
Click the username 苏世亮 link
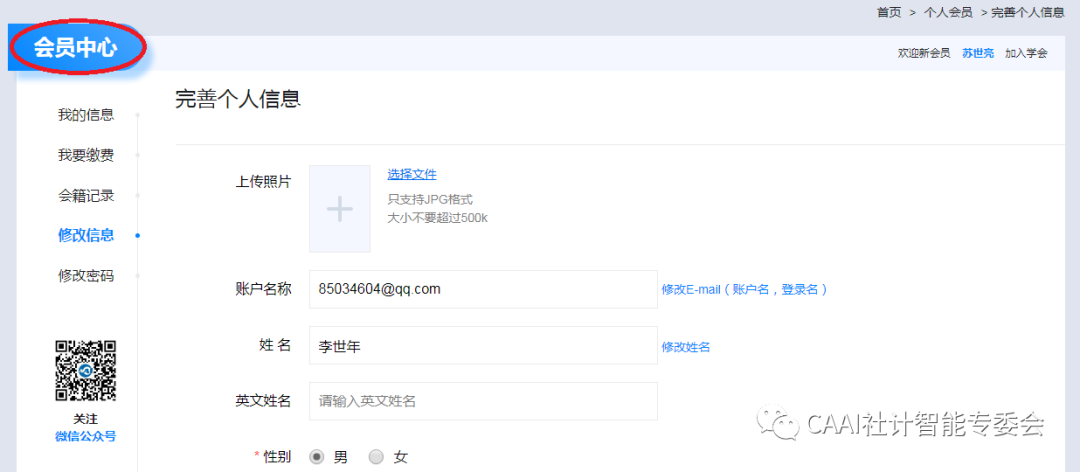pyautogui.click(x=978, y=53)
